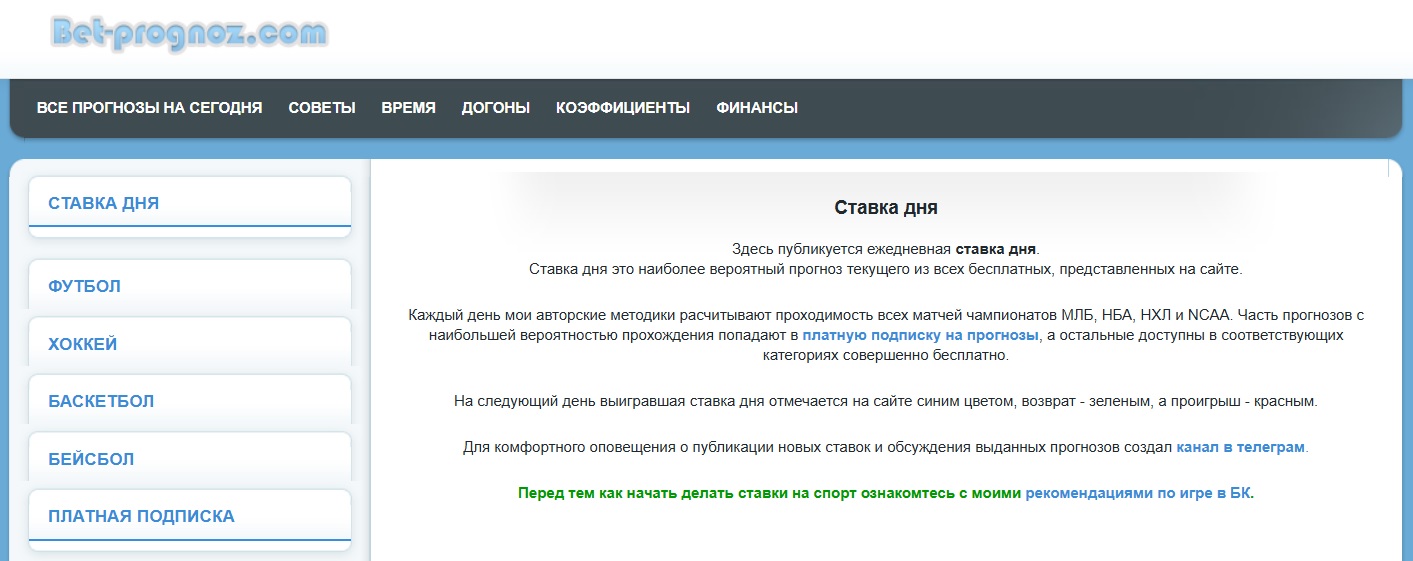This screenshot has width=1413, height=561.
Task: Click the КОЭФФИЦИЕНТЫ menu item
Action: [x=623, y=108]
